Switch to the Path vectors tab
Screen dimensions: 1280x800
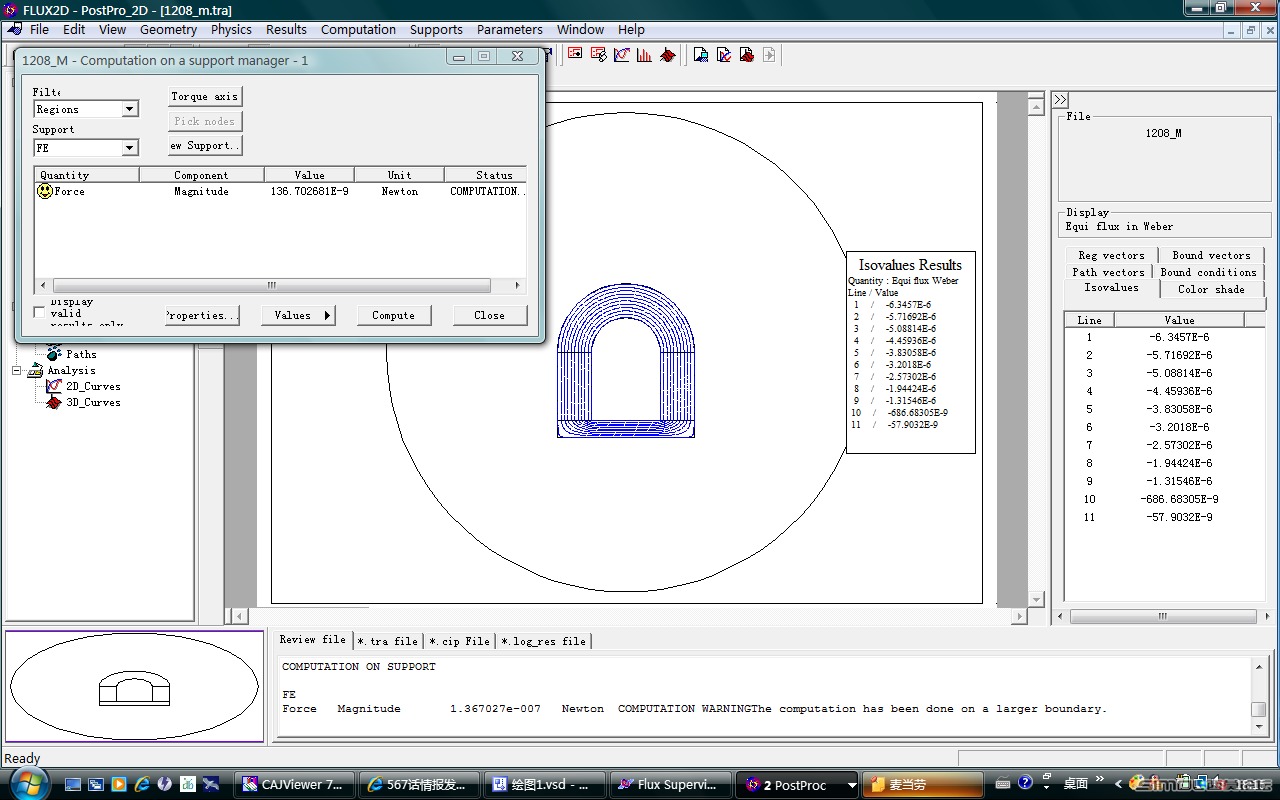coord(1108,272)
